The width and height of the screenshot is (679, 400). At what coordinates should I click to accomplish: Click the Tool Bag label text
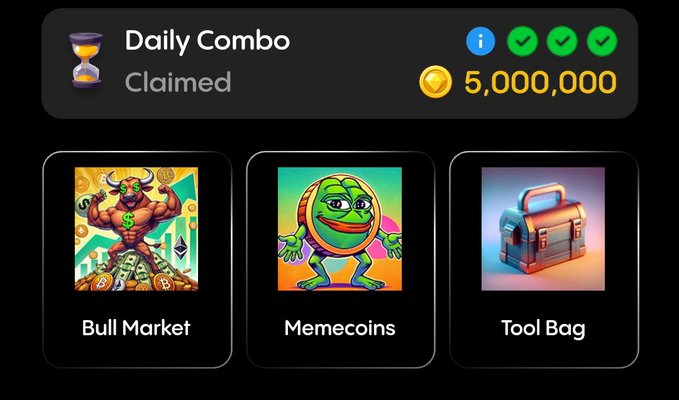pyautogui.click(x=543, y=329)
